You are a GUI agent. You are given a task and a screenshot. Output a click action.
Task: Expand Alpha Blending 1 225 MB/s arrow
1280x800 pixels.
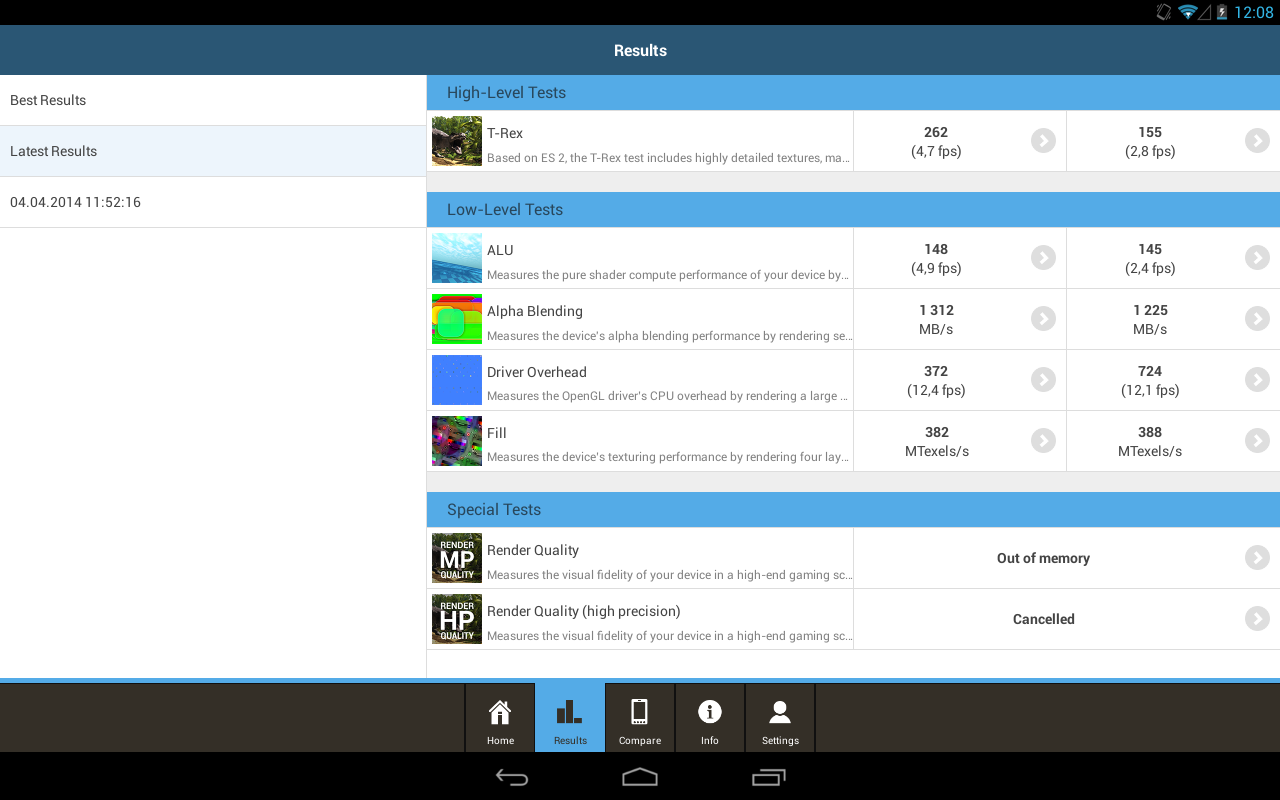[1257, 319]
